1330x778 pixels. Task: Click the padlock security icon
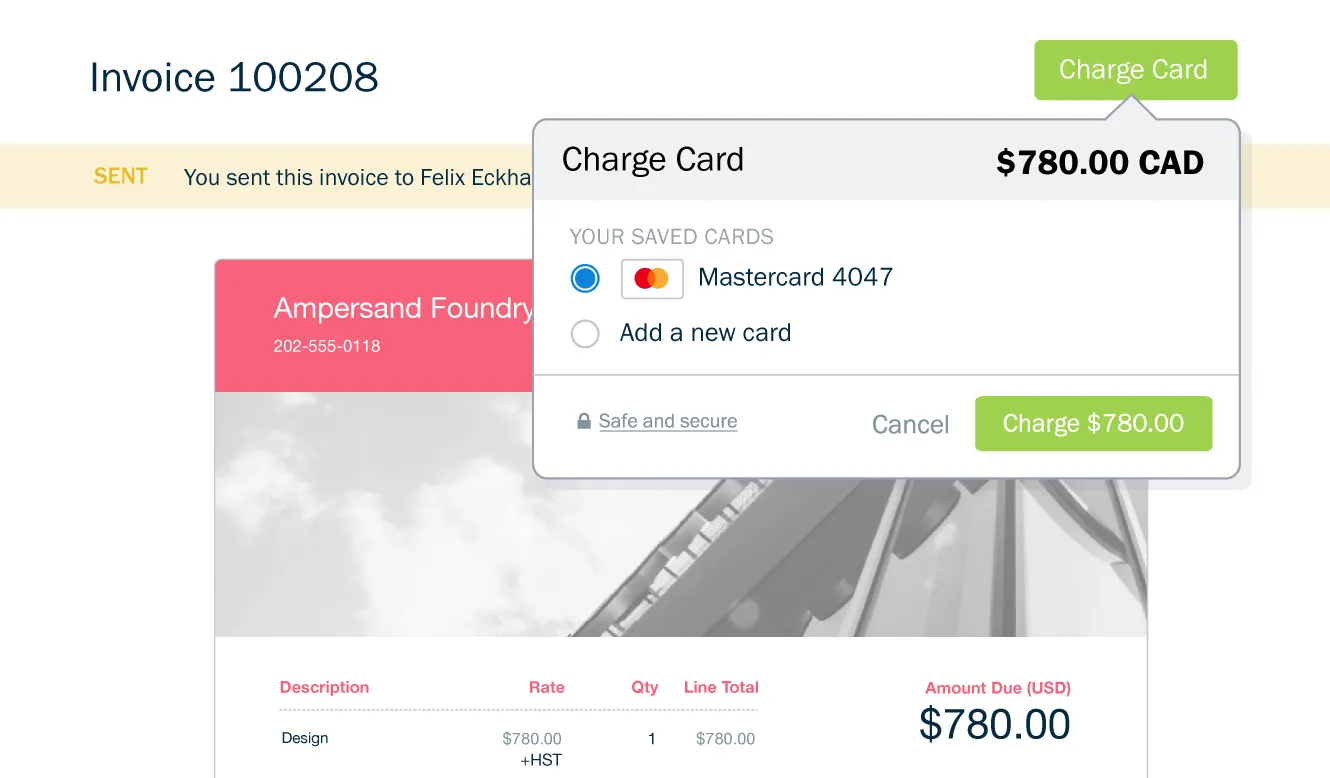pos(584,422)
